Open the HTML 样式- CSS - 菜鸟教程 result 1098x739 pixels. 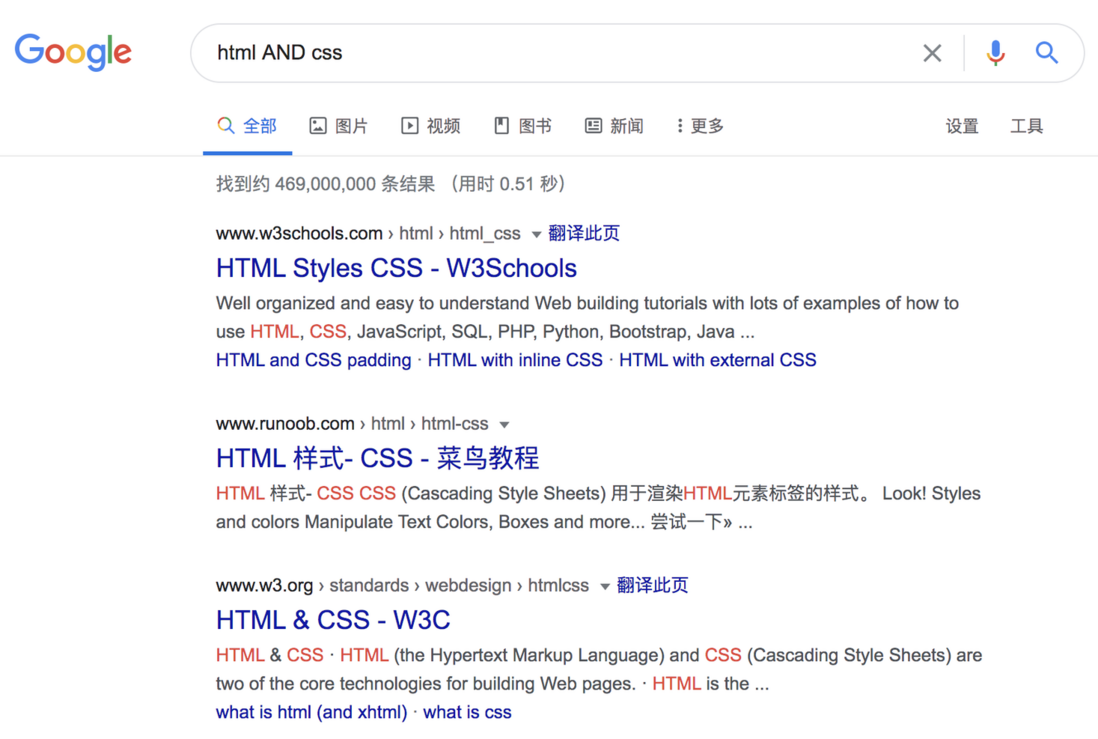tap(377, 458)
